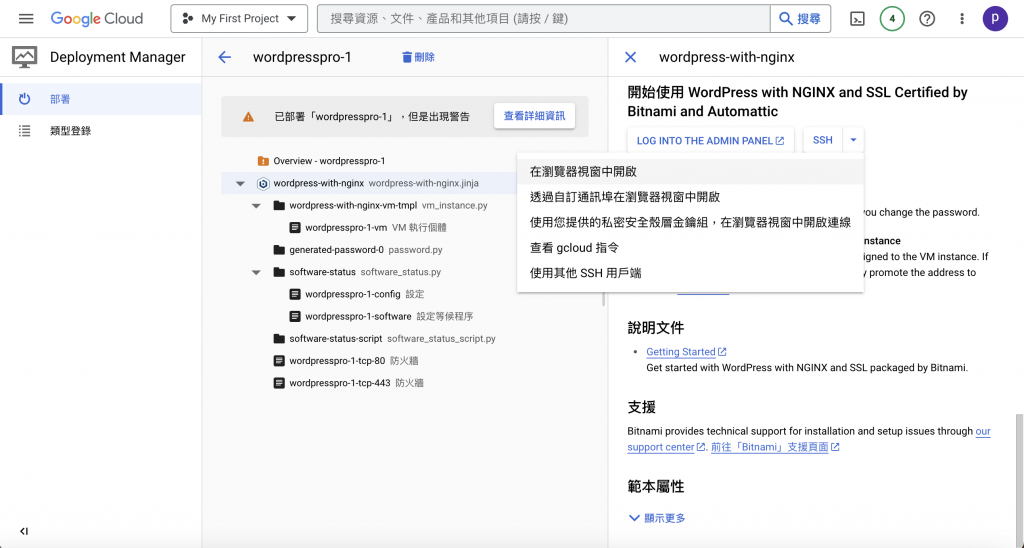The image size is (1024, 548).
Task: Open the help question mark icon
Action: tap(927, 19)
